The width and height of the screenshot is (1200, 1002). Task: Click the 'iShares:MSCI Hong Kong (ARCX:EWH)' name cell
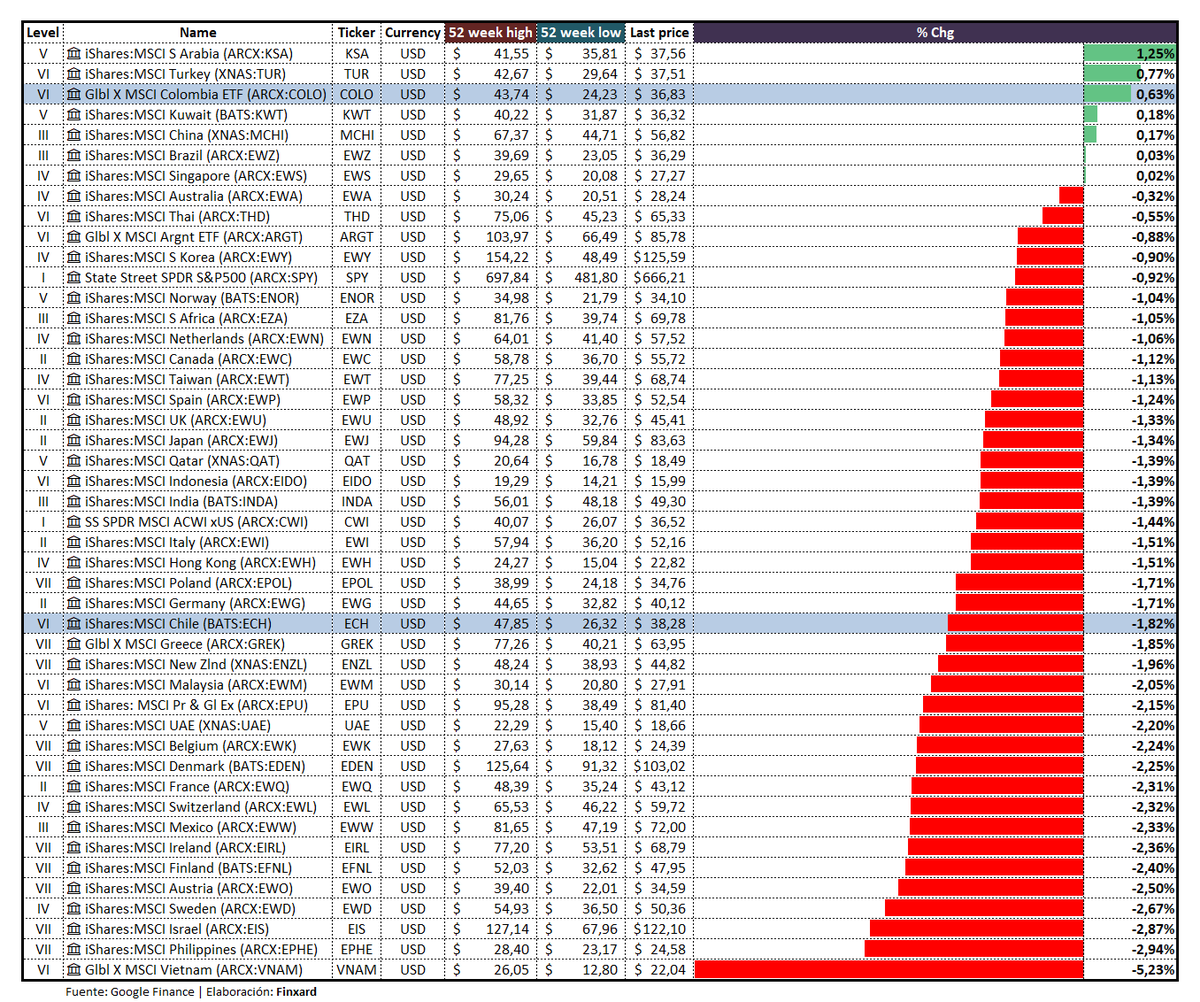pyautogui.click(x=198, y=562)
